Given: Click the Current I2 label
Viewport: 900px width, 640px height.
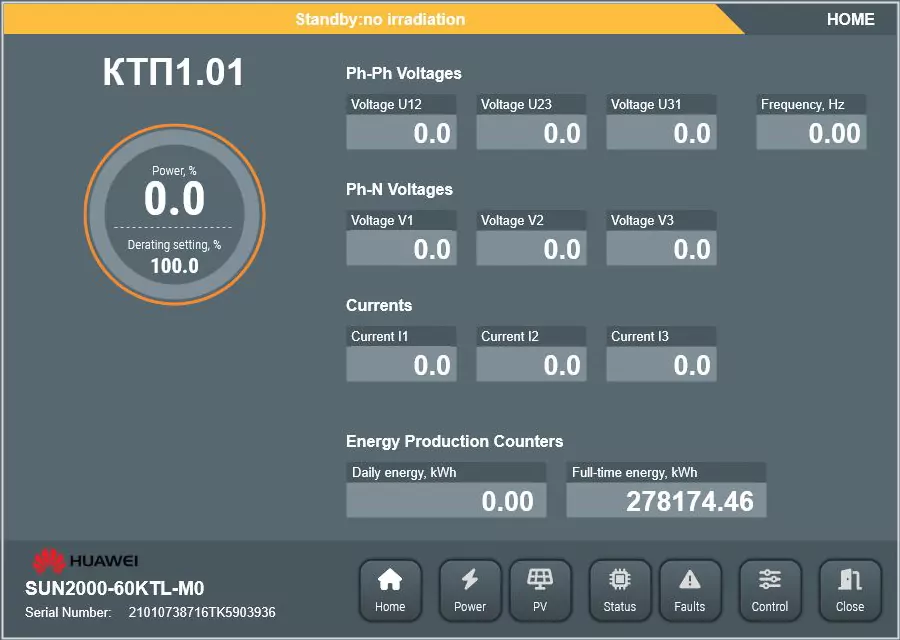Looking at the screenshot, I should pos(510,336).
